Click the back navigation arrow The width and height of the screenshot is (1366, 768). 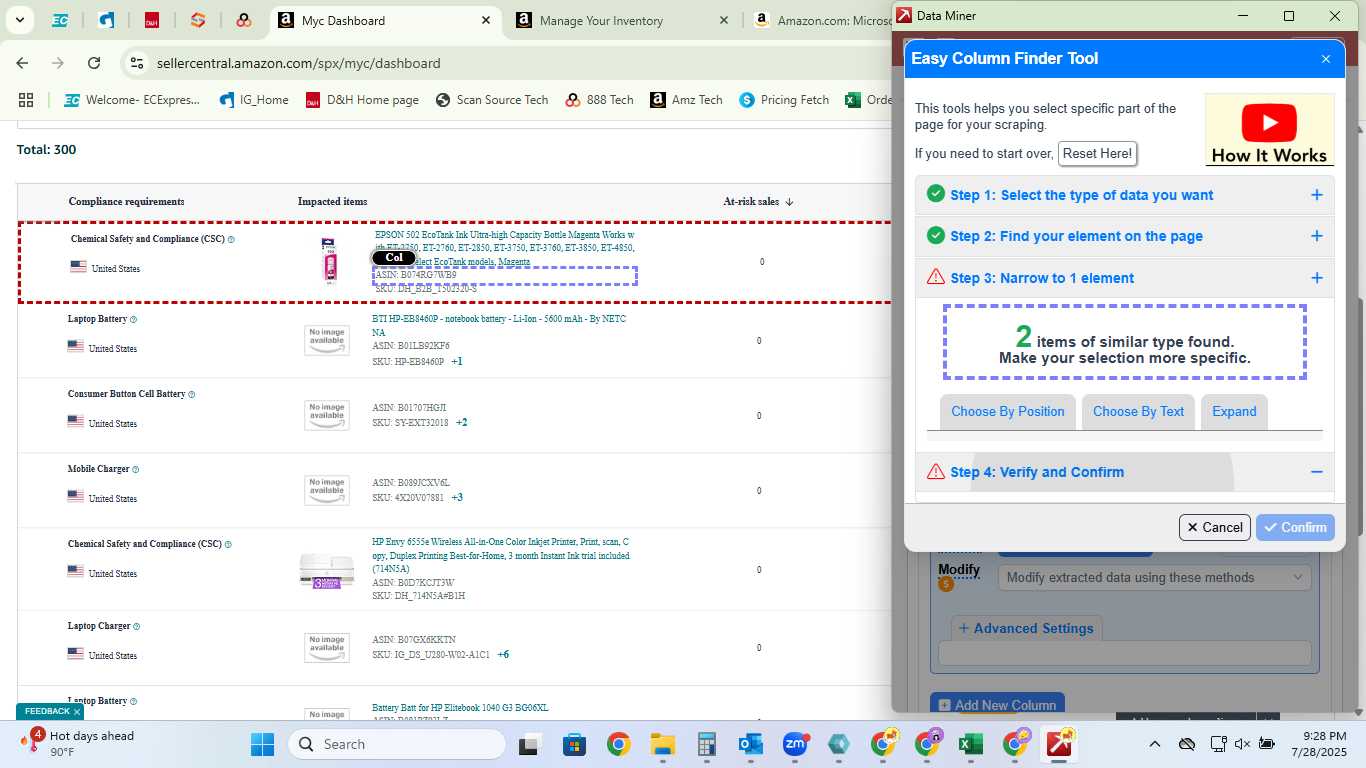[22, 63]
